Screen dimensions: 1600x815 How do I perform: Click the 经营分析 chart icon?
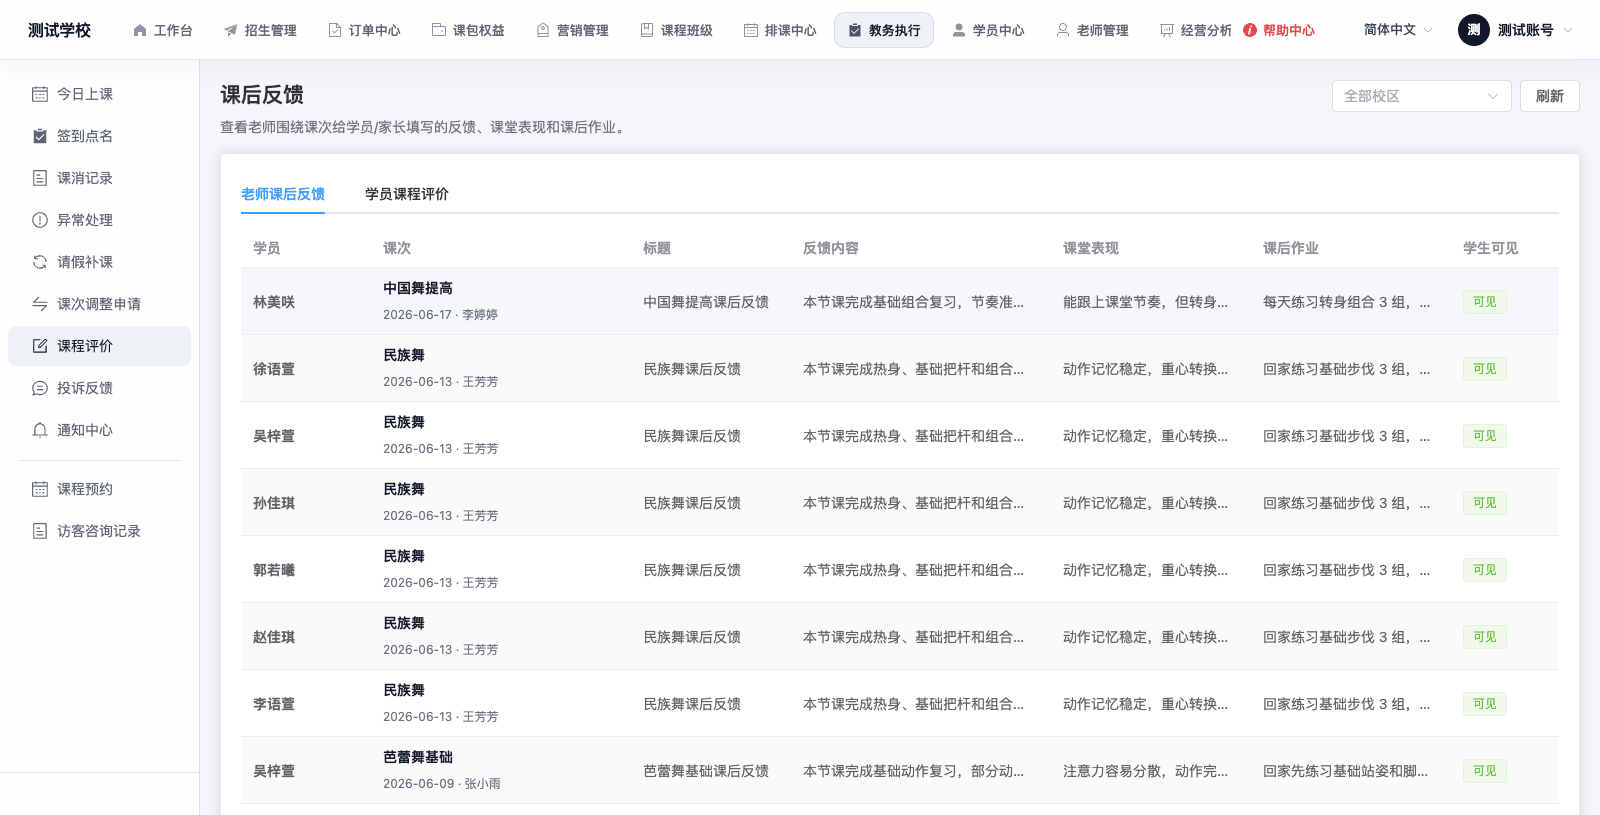(1167, 31)
